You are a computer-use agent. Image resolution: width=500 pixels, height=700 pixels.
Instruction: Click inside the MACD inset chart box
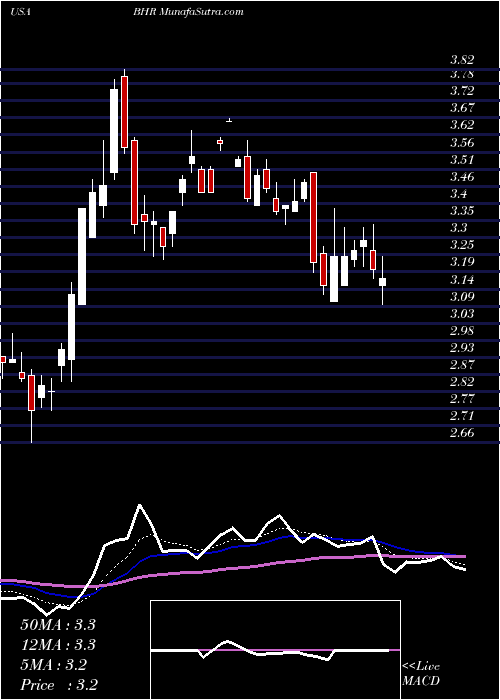pyautogui.click(x=275, y=650)
